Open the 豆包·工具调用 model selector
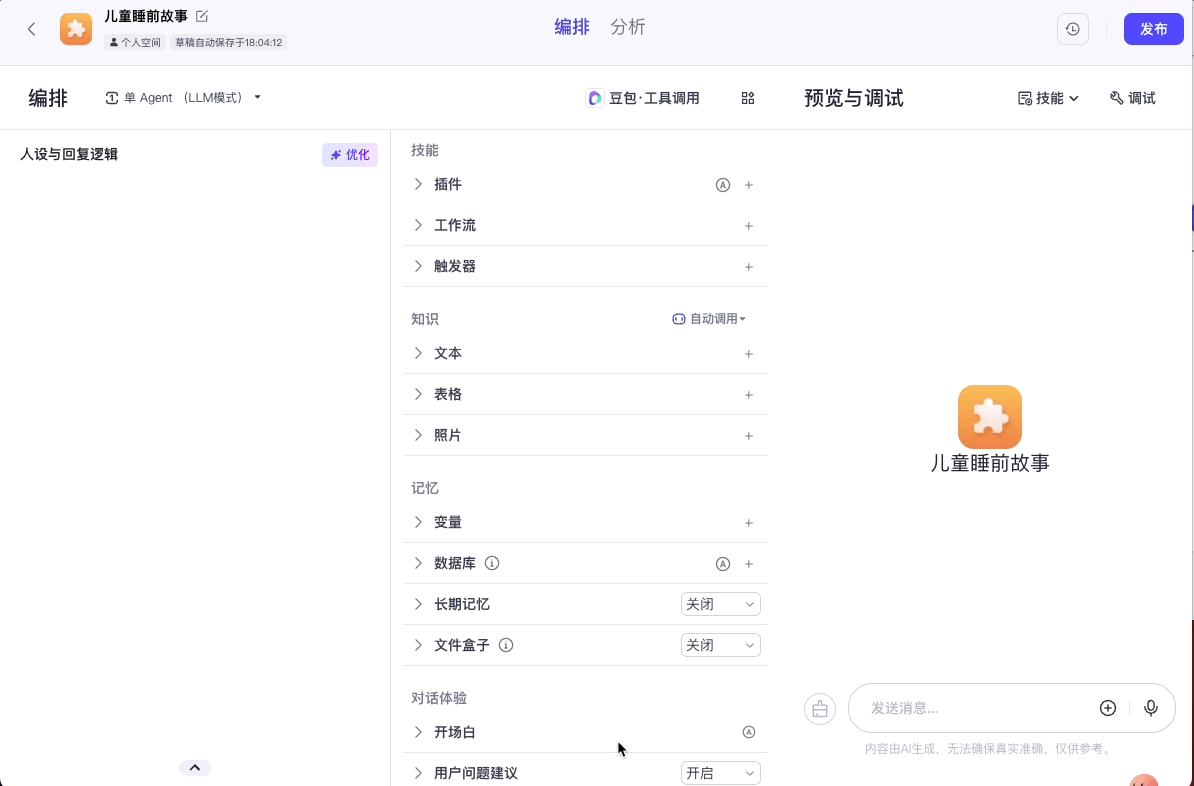1194x786 pixels. pyautogui.click(x=644, y=97)
